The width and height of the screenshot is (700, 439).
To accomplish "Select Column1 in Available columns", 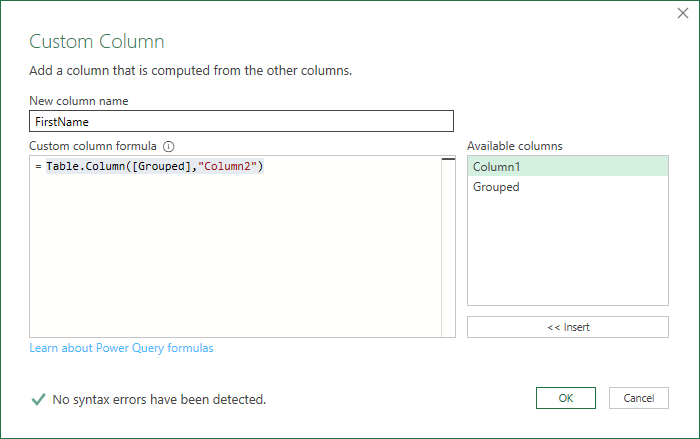I will click(x=567, y=166).
